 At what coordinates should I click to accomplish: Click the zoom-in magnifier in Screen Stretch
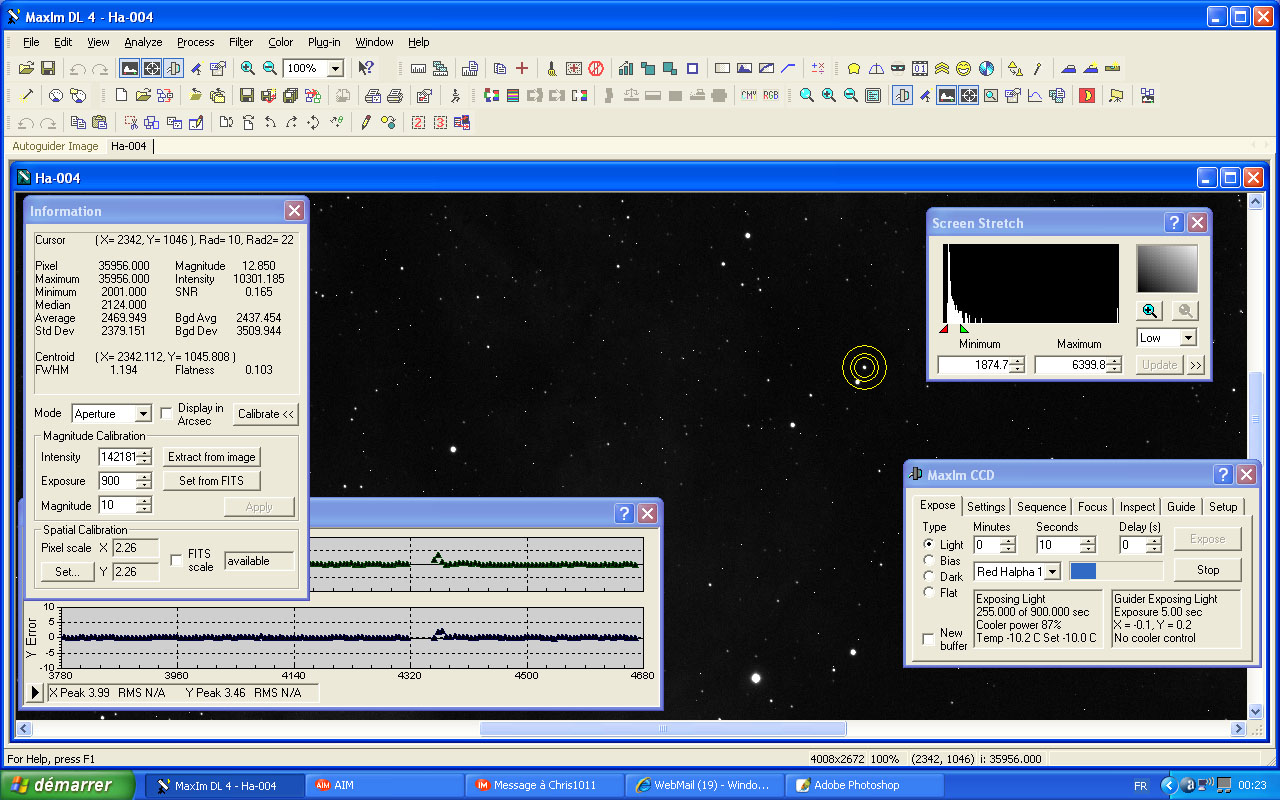pos(1150,310)
